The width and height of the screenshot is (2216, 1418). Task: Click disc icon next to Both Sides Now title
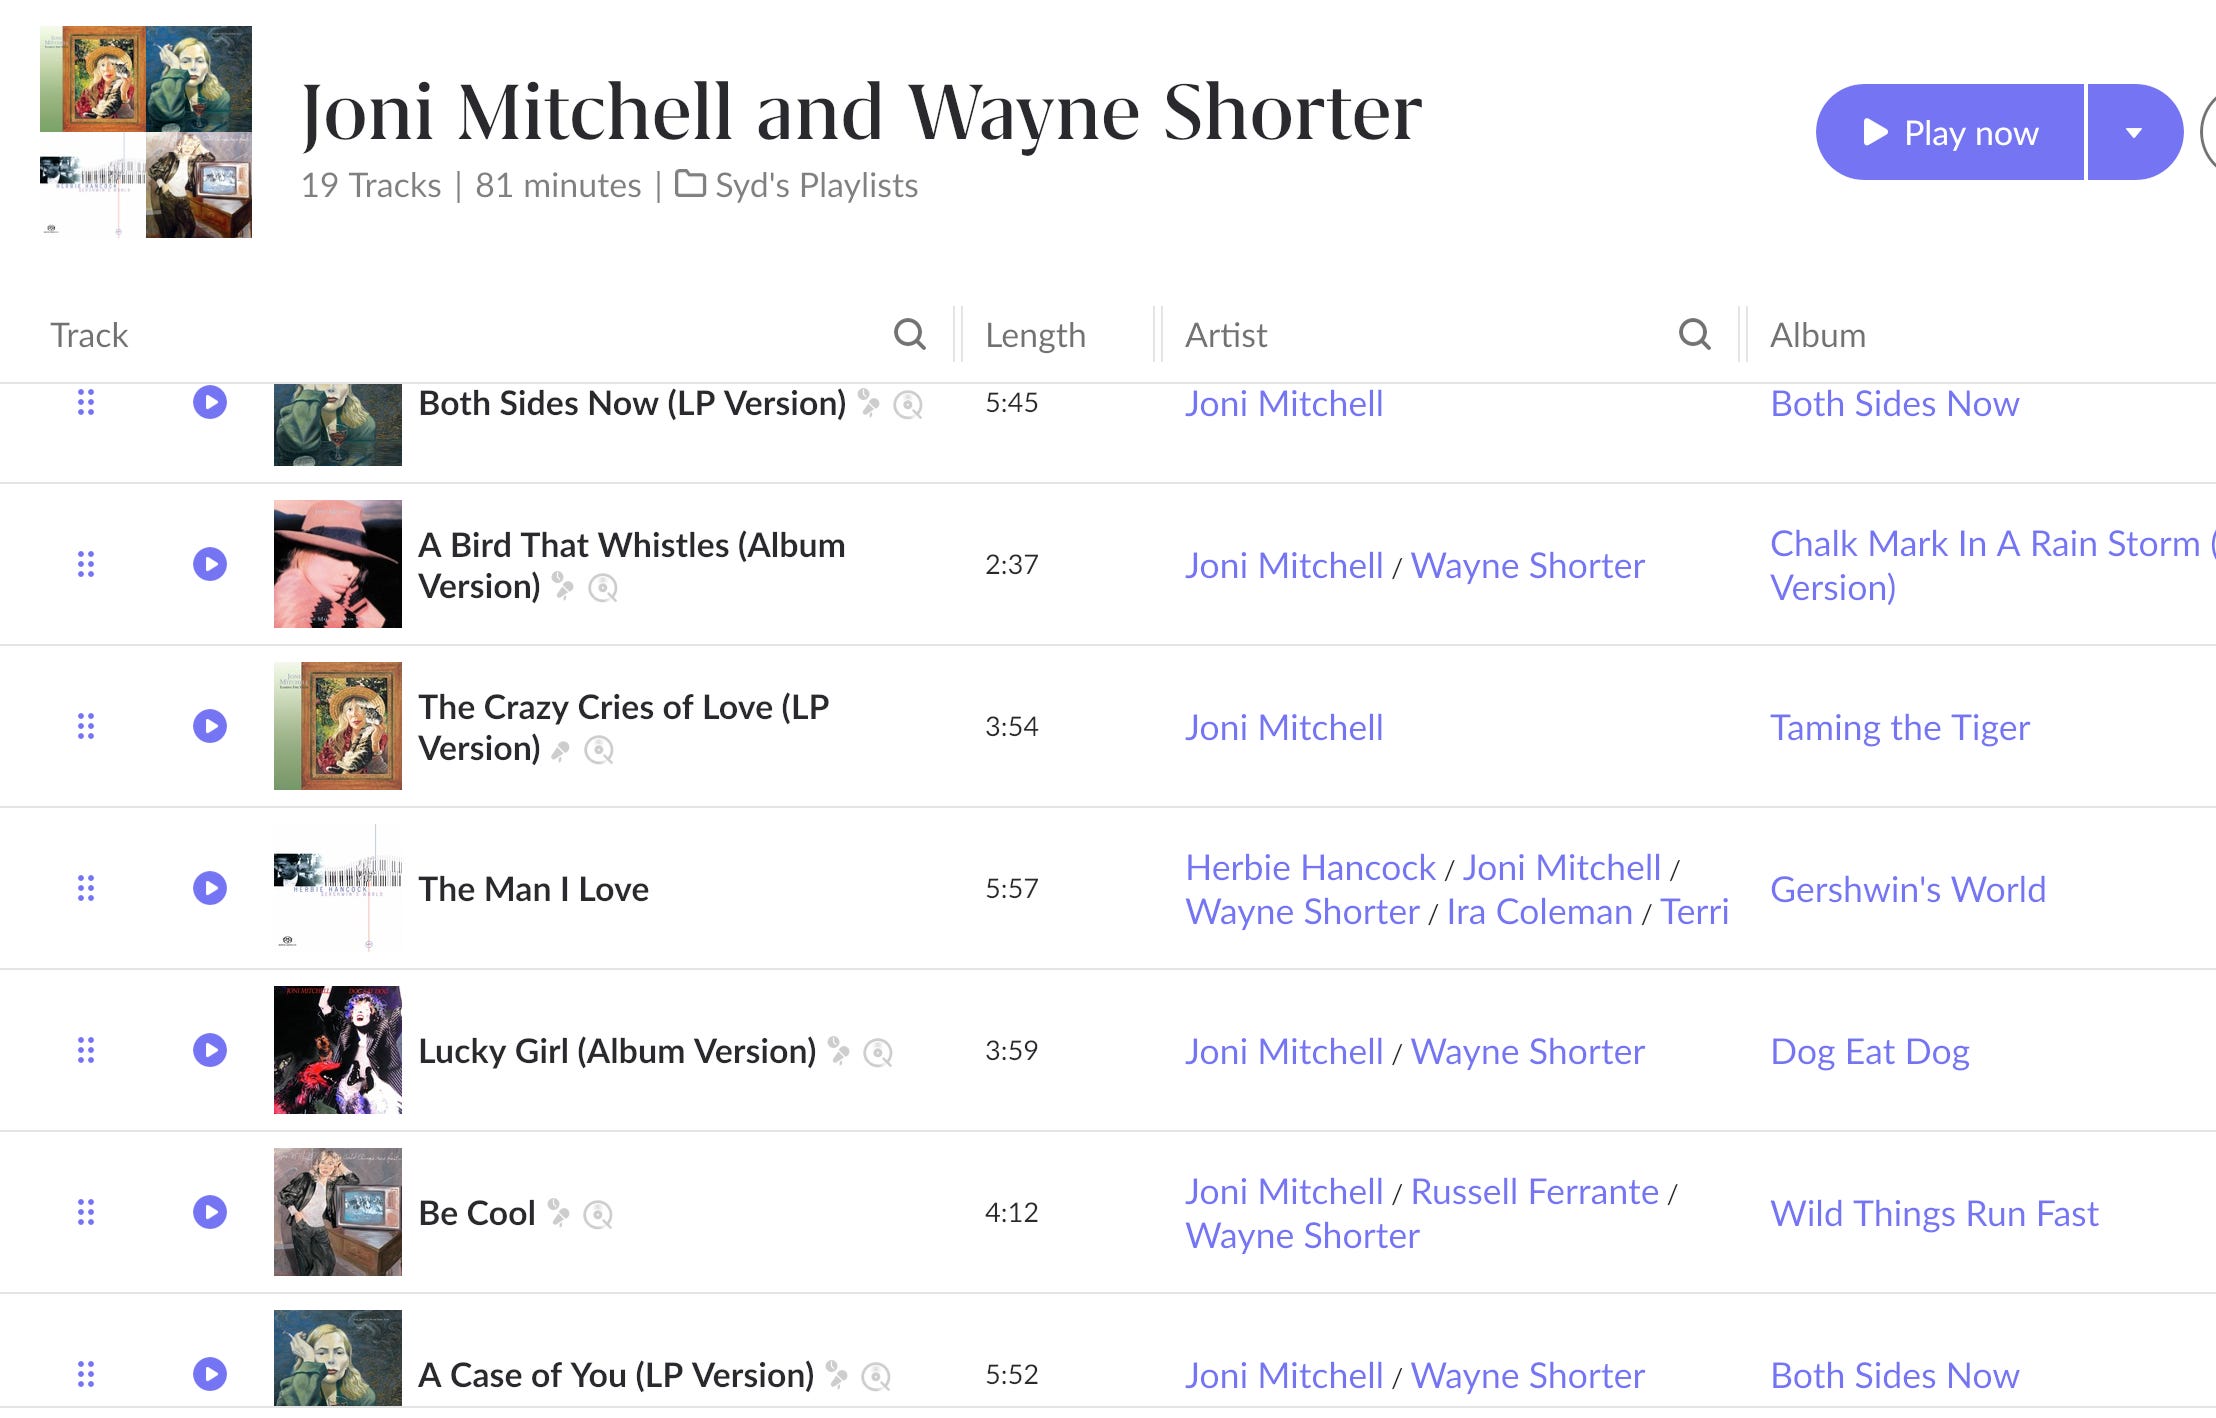(x=908, y=405)
